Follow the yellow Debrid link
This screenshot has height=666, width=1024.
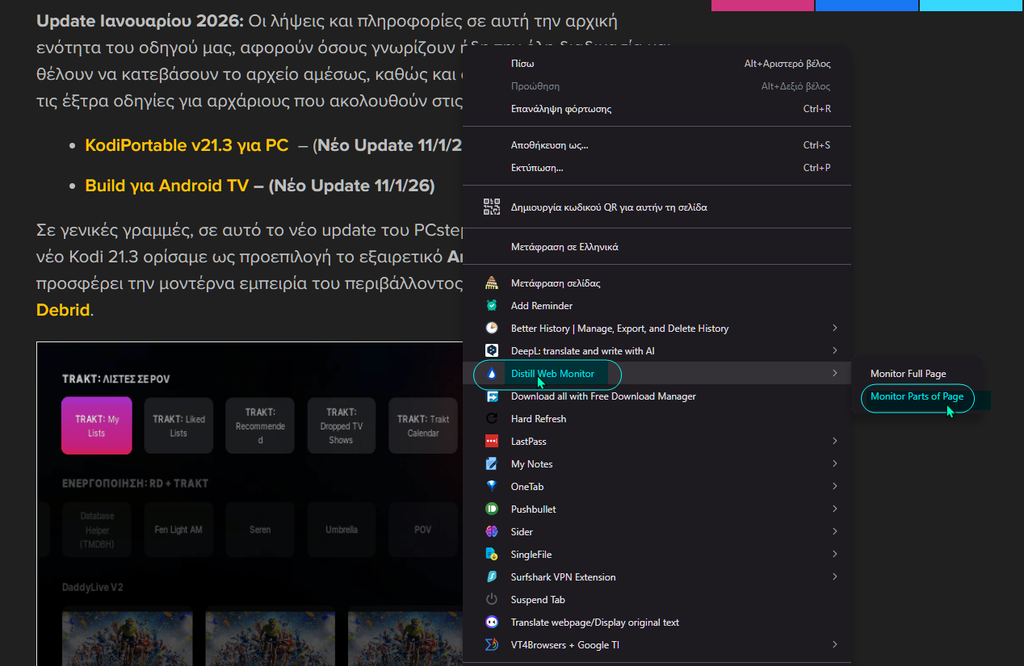click(x=63, y=309)
